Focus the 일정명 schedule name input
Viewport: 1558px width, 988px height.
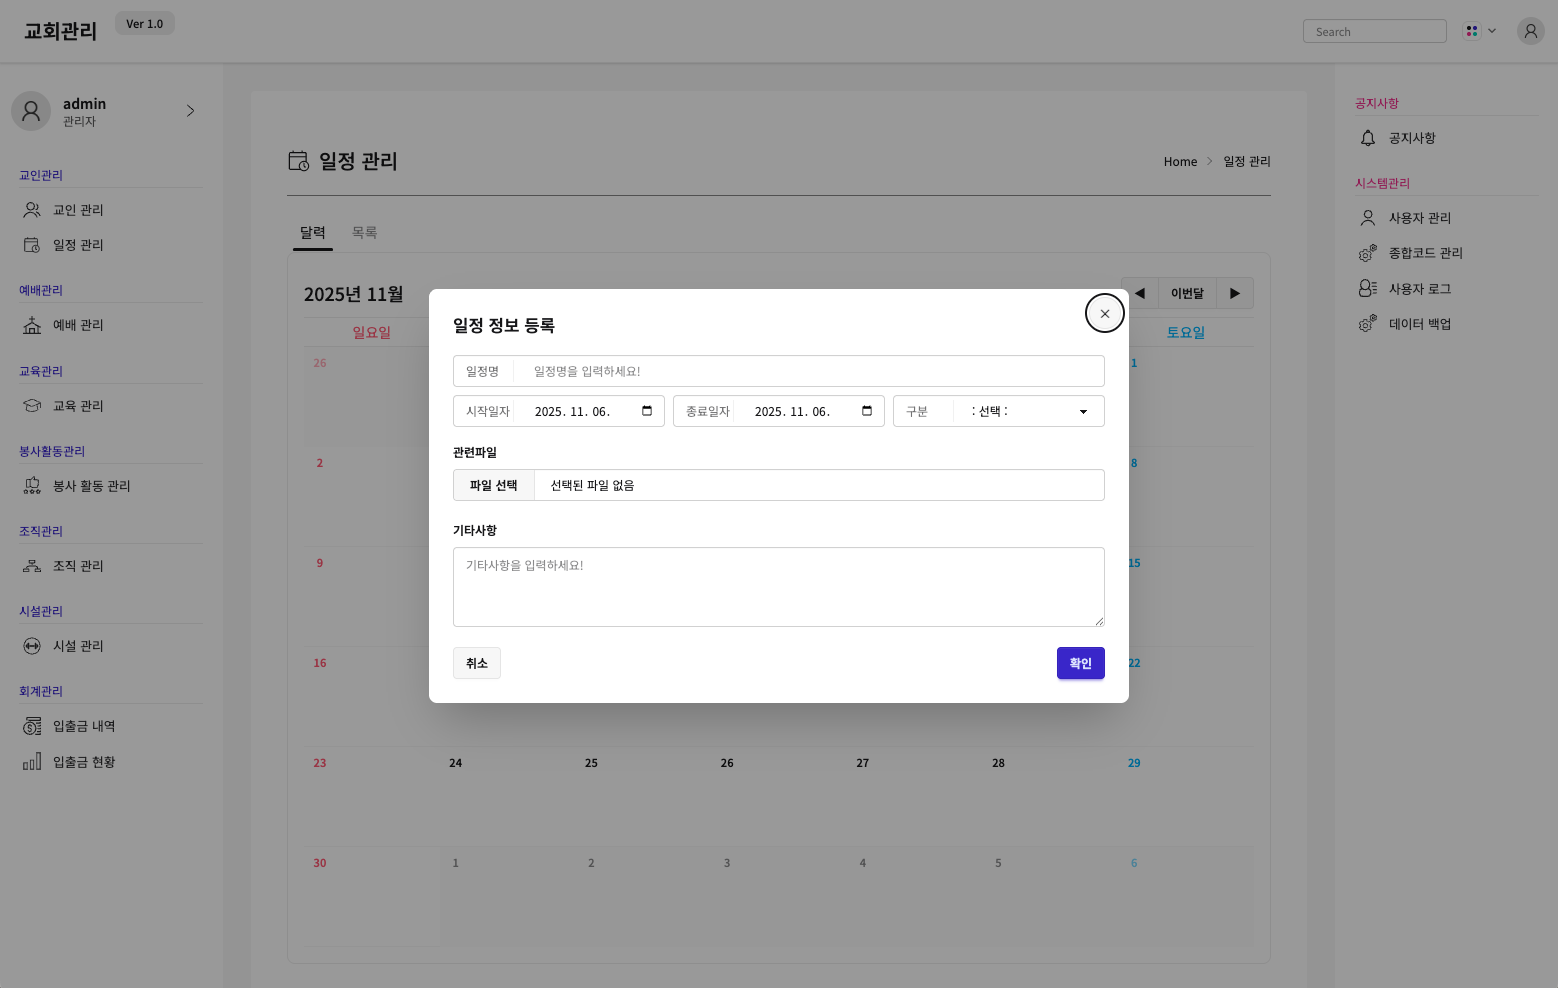coord(808,371)
